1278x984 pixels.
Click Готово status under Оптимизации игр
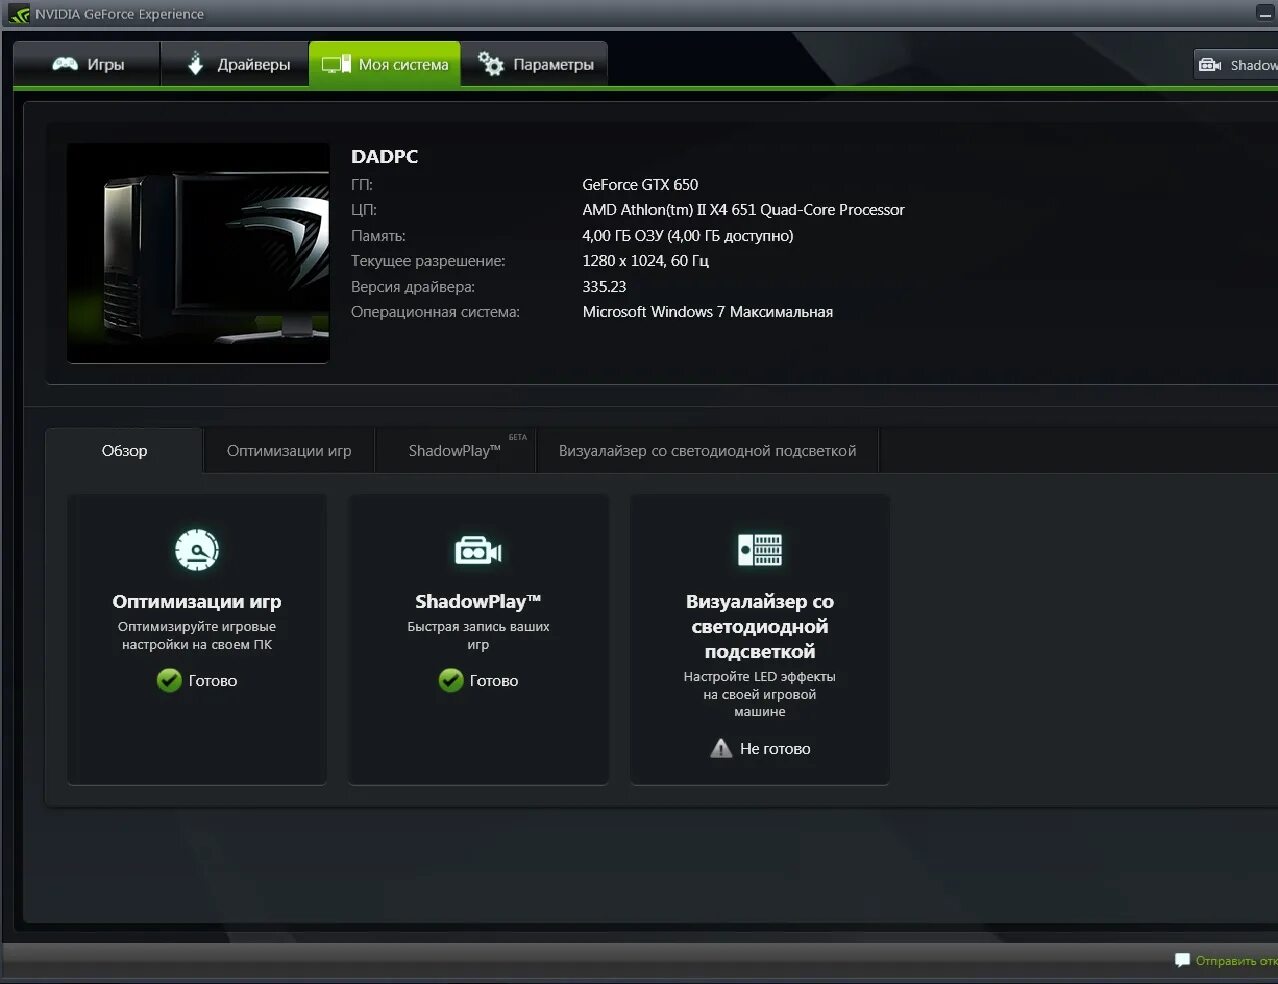coord(213,681)
